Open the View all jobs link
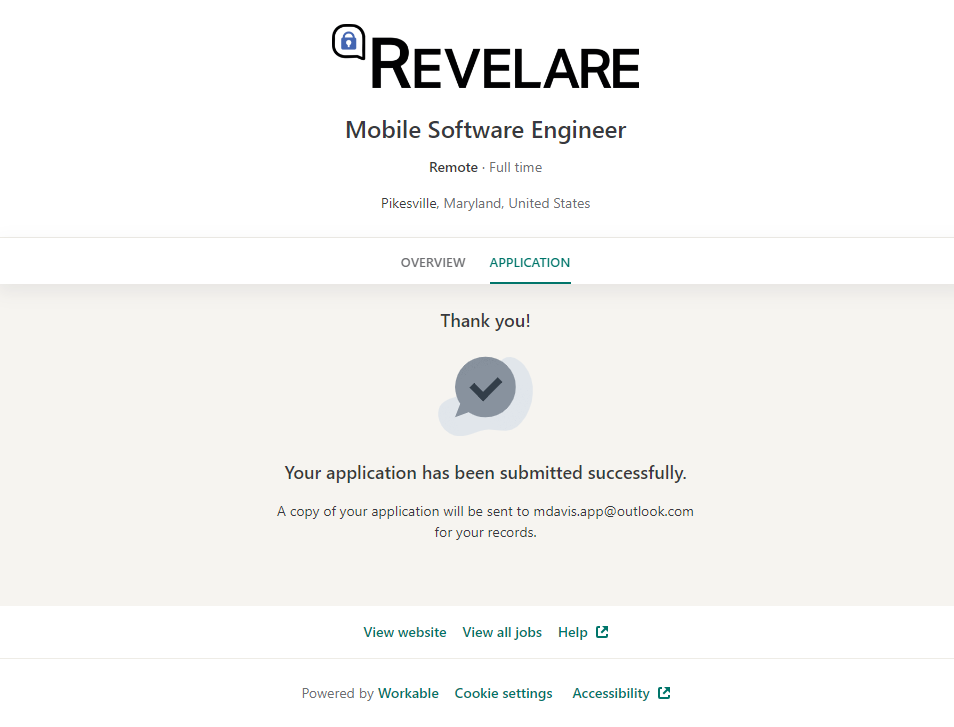954x727 pixels. click(x=502, y=632)
